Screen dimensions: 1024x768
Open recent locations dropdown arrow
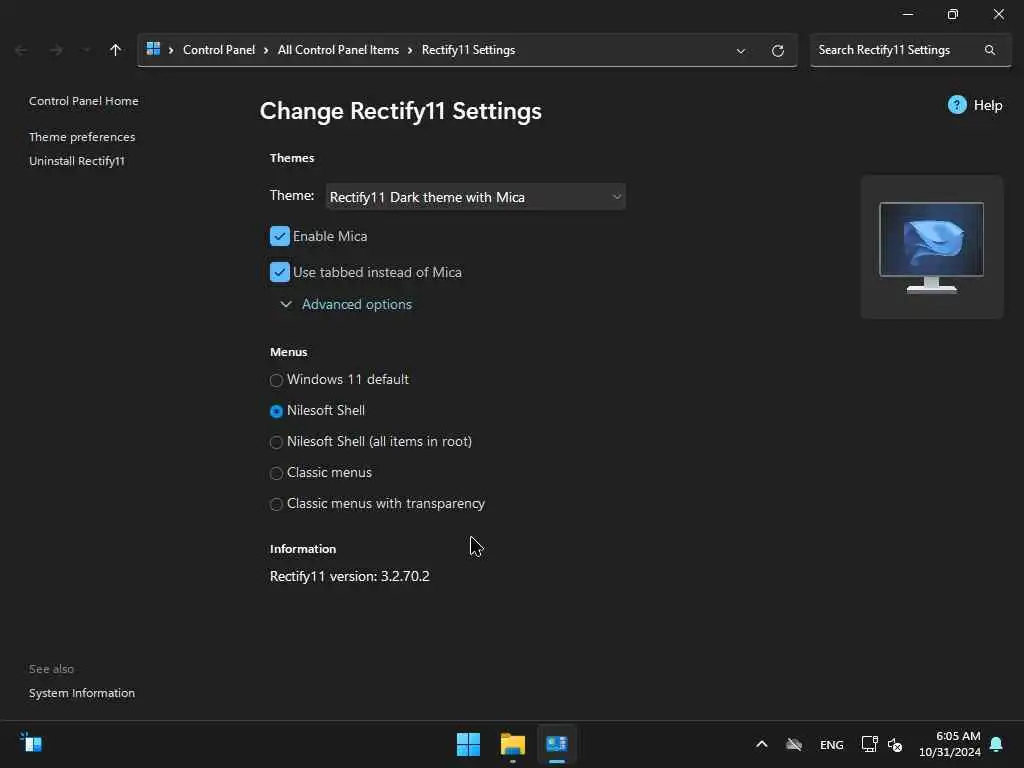[x=86, y=50]
